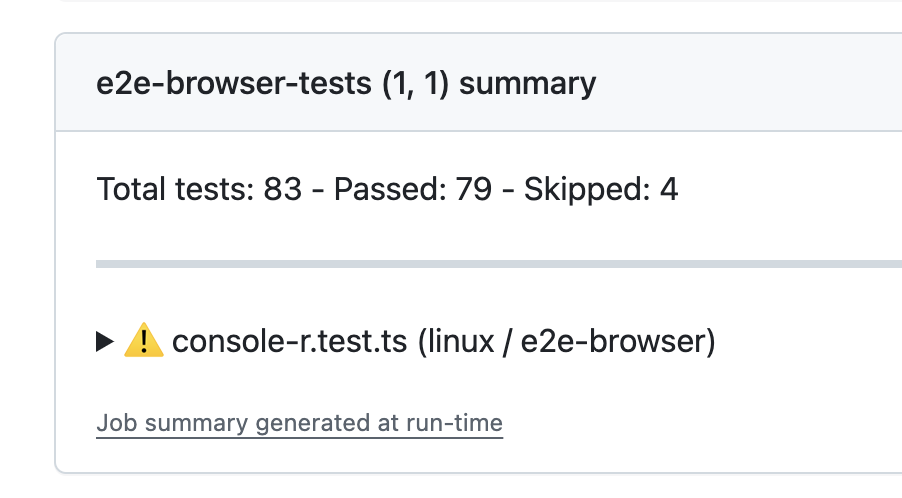Viewport: 902px width, 498px height.
Task: Click the word summary in the card heading
Action: pyautogui.click(x=528, y=85)
